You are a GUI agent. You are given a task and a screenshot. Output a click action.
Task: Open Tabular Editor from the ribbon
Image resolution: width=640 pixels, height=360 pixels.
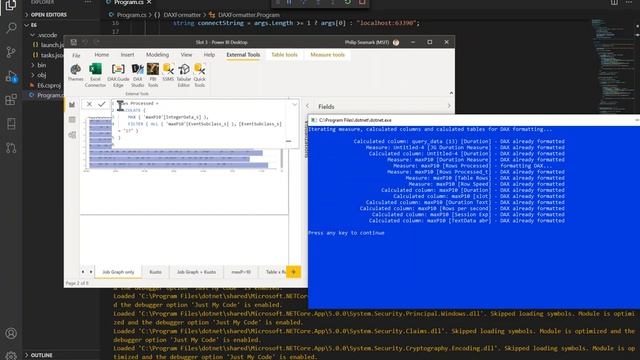tap(184, 75)
